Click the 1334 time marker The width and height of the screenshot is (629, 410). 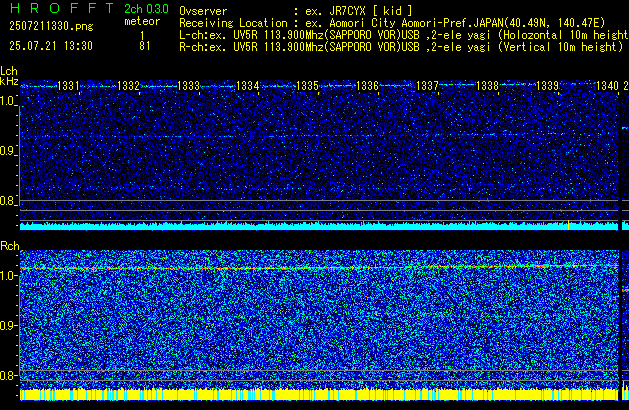(248, 86)
